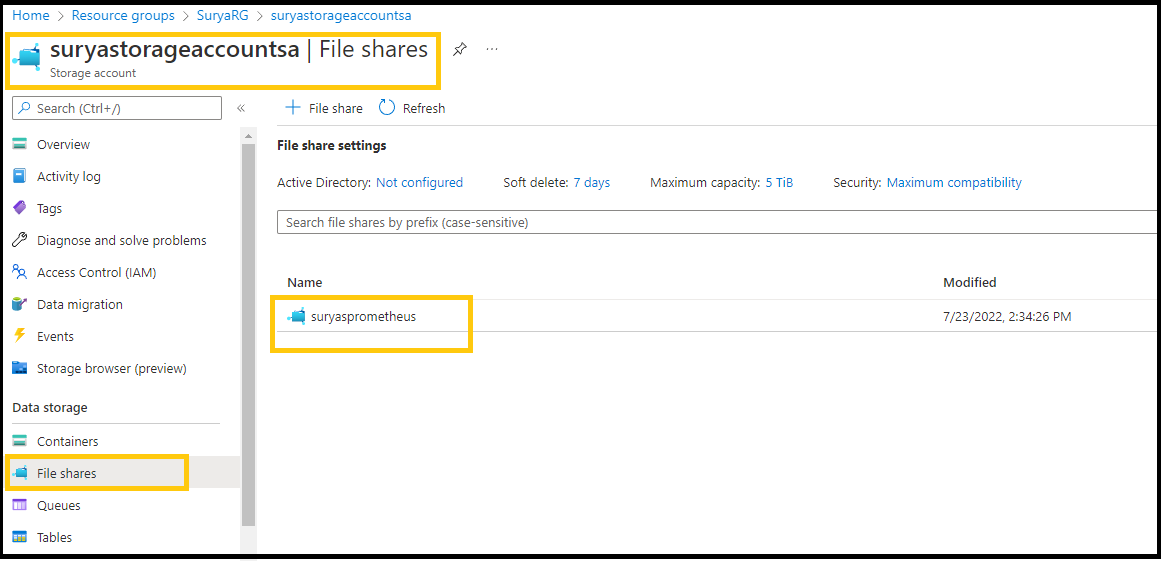Go to Home breadcrumb link
Image resolution: width=1161 pixels, height=561 pixels.
(30, 15)
